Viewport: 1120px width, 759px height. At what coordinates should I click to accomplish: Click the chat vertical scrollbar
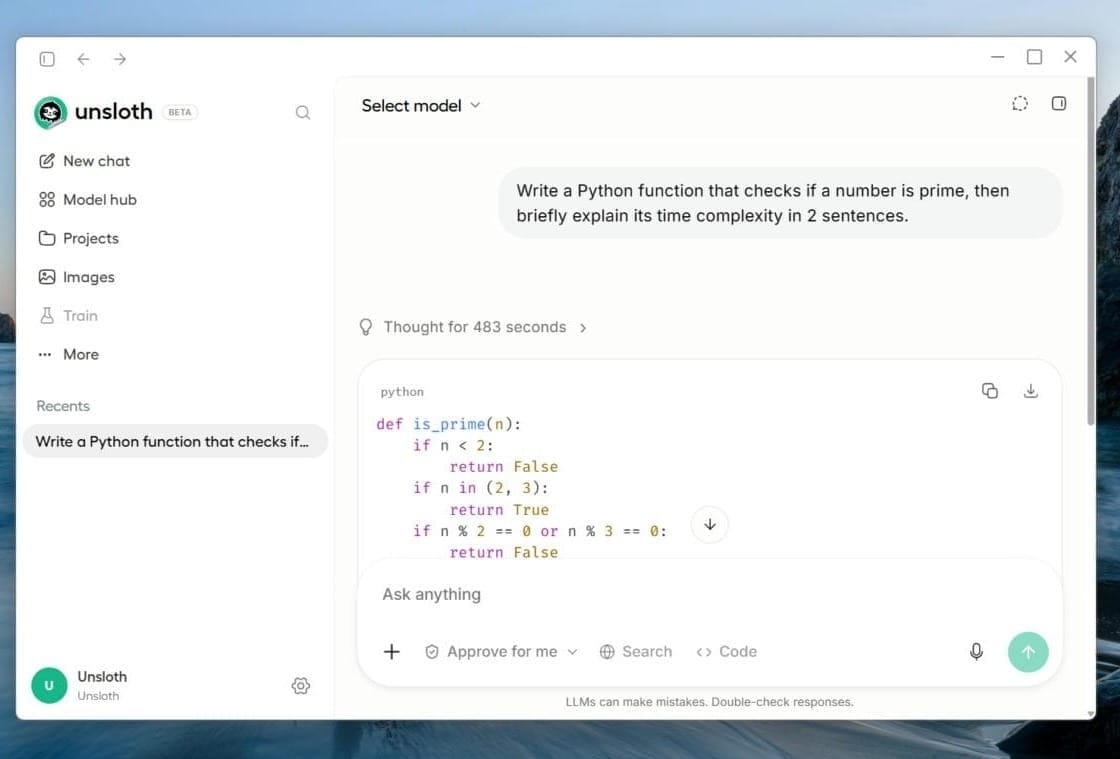pyautogui.click(x=1090, y=250)
